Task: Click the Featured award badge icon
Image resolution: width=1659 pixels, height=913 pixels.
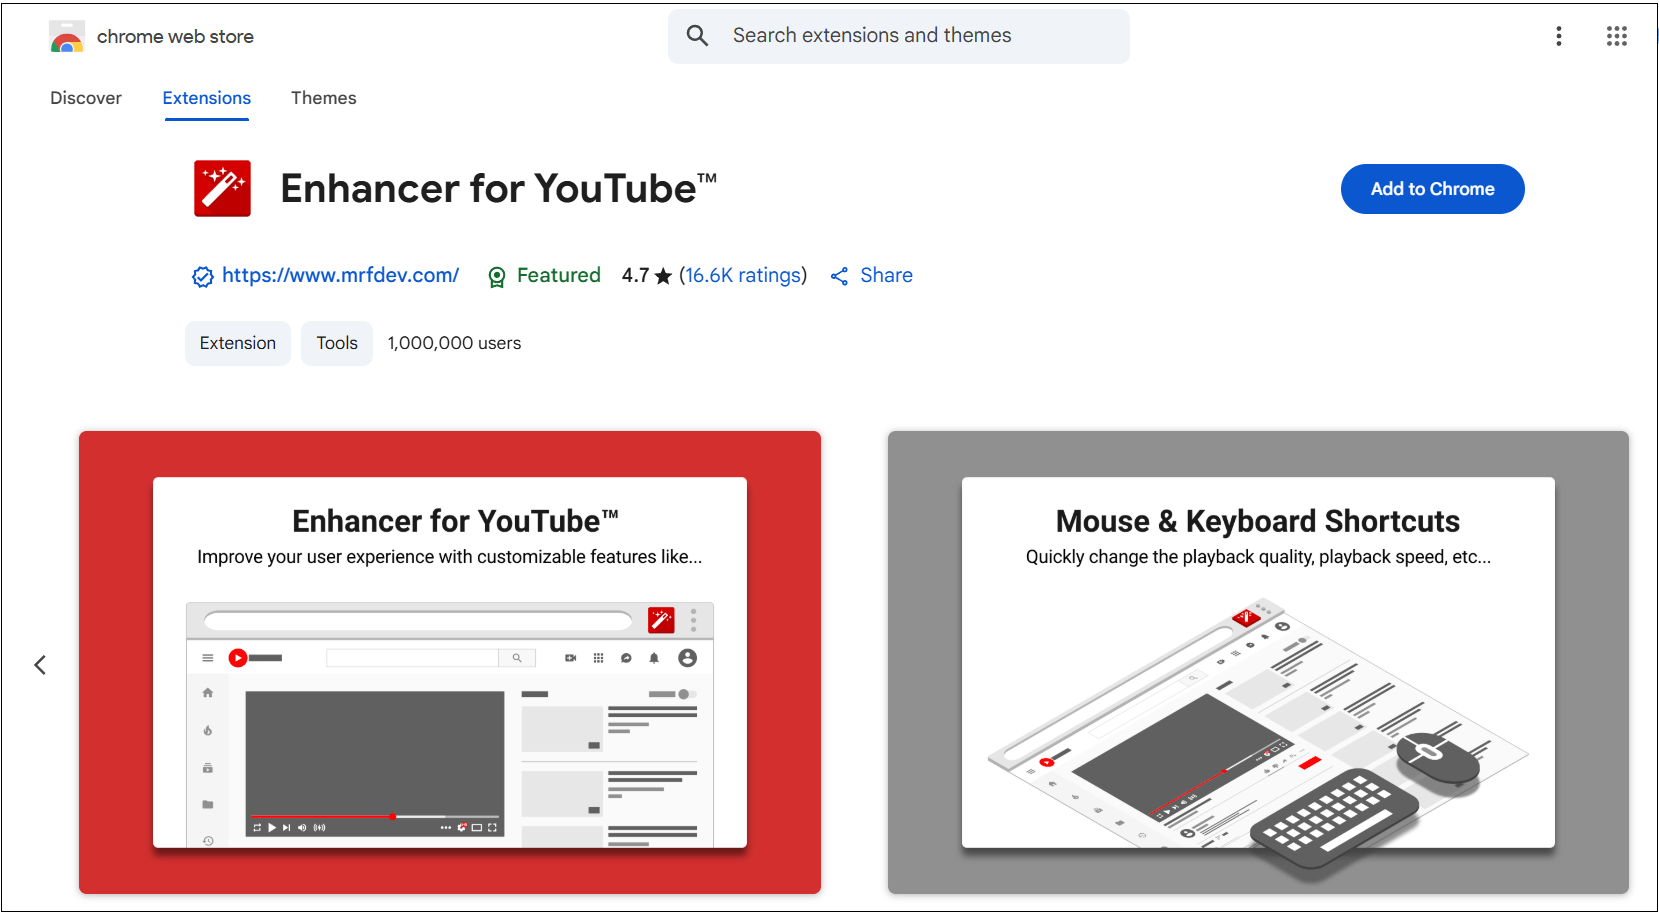Action: click(x=496, y=277)
